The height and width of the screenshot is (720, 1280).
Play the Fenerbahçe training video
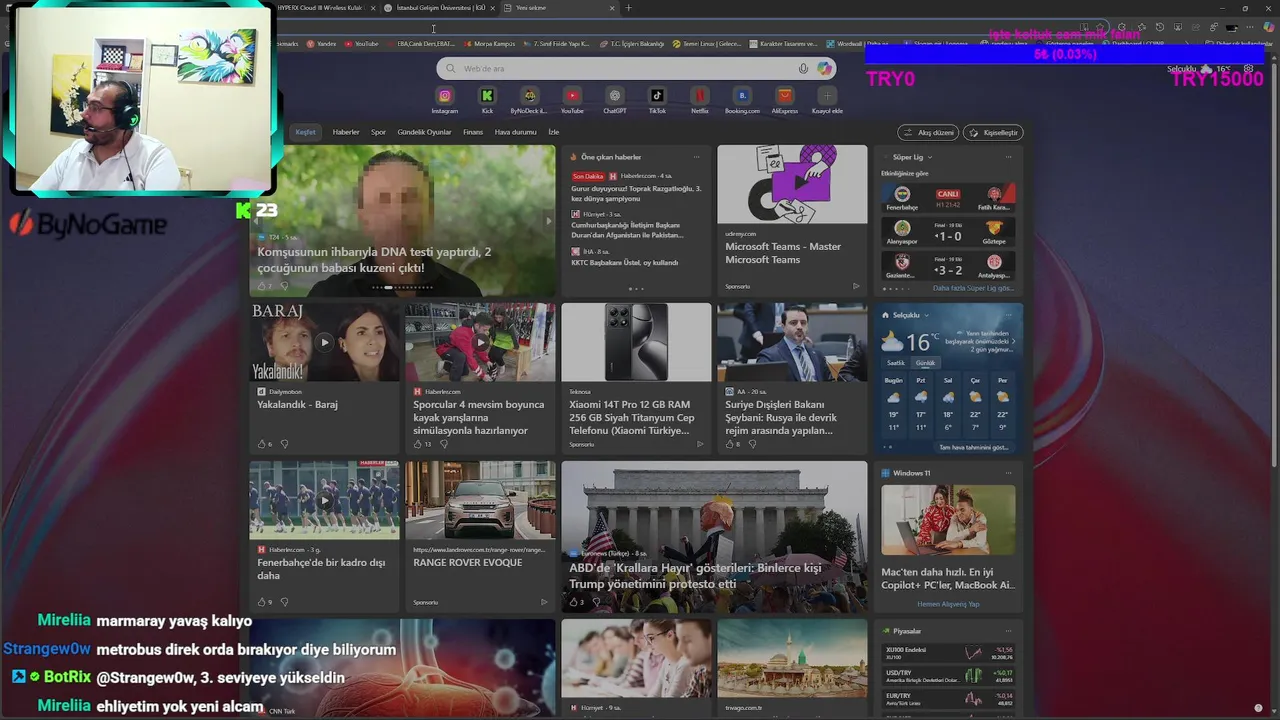point(324,500)
